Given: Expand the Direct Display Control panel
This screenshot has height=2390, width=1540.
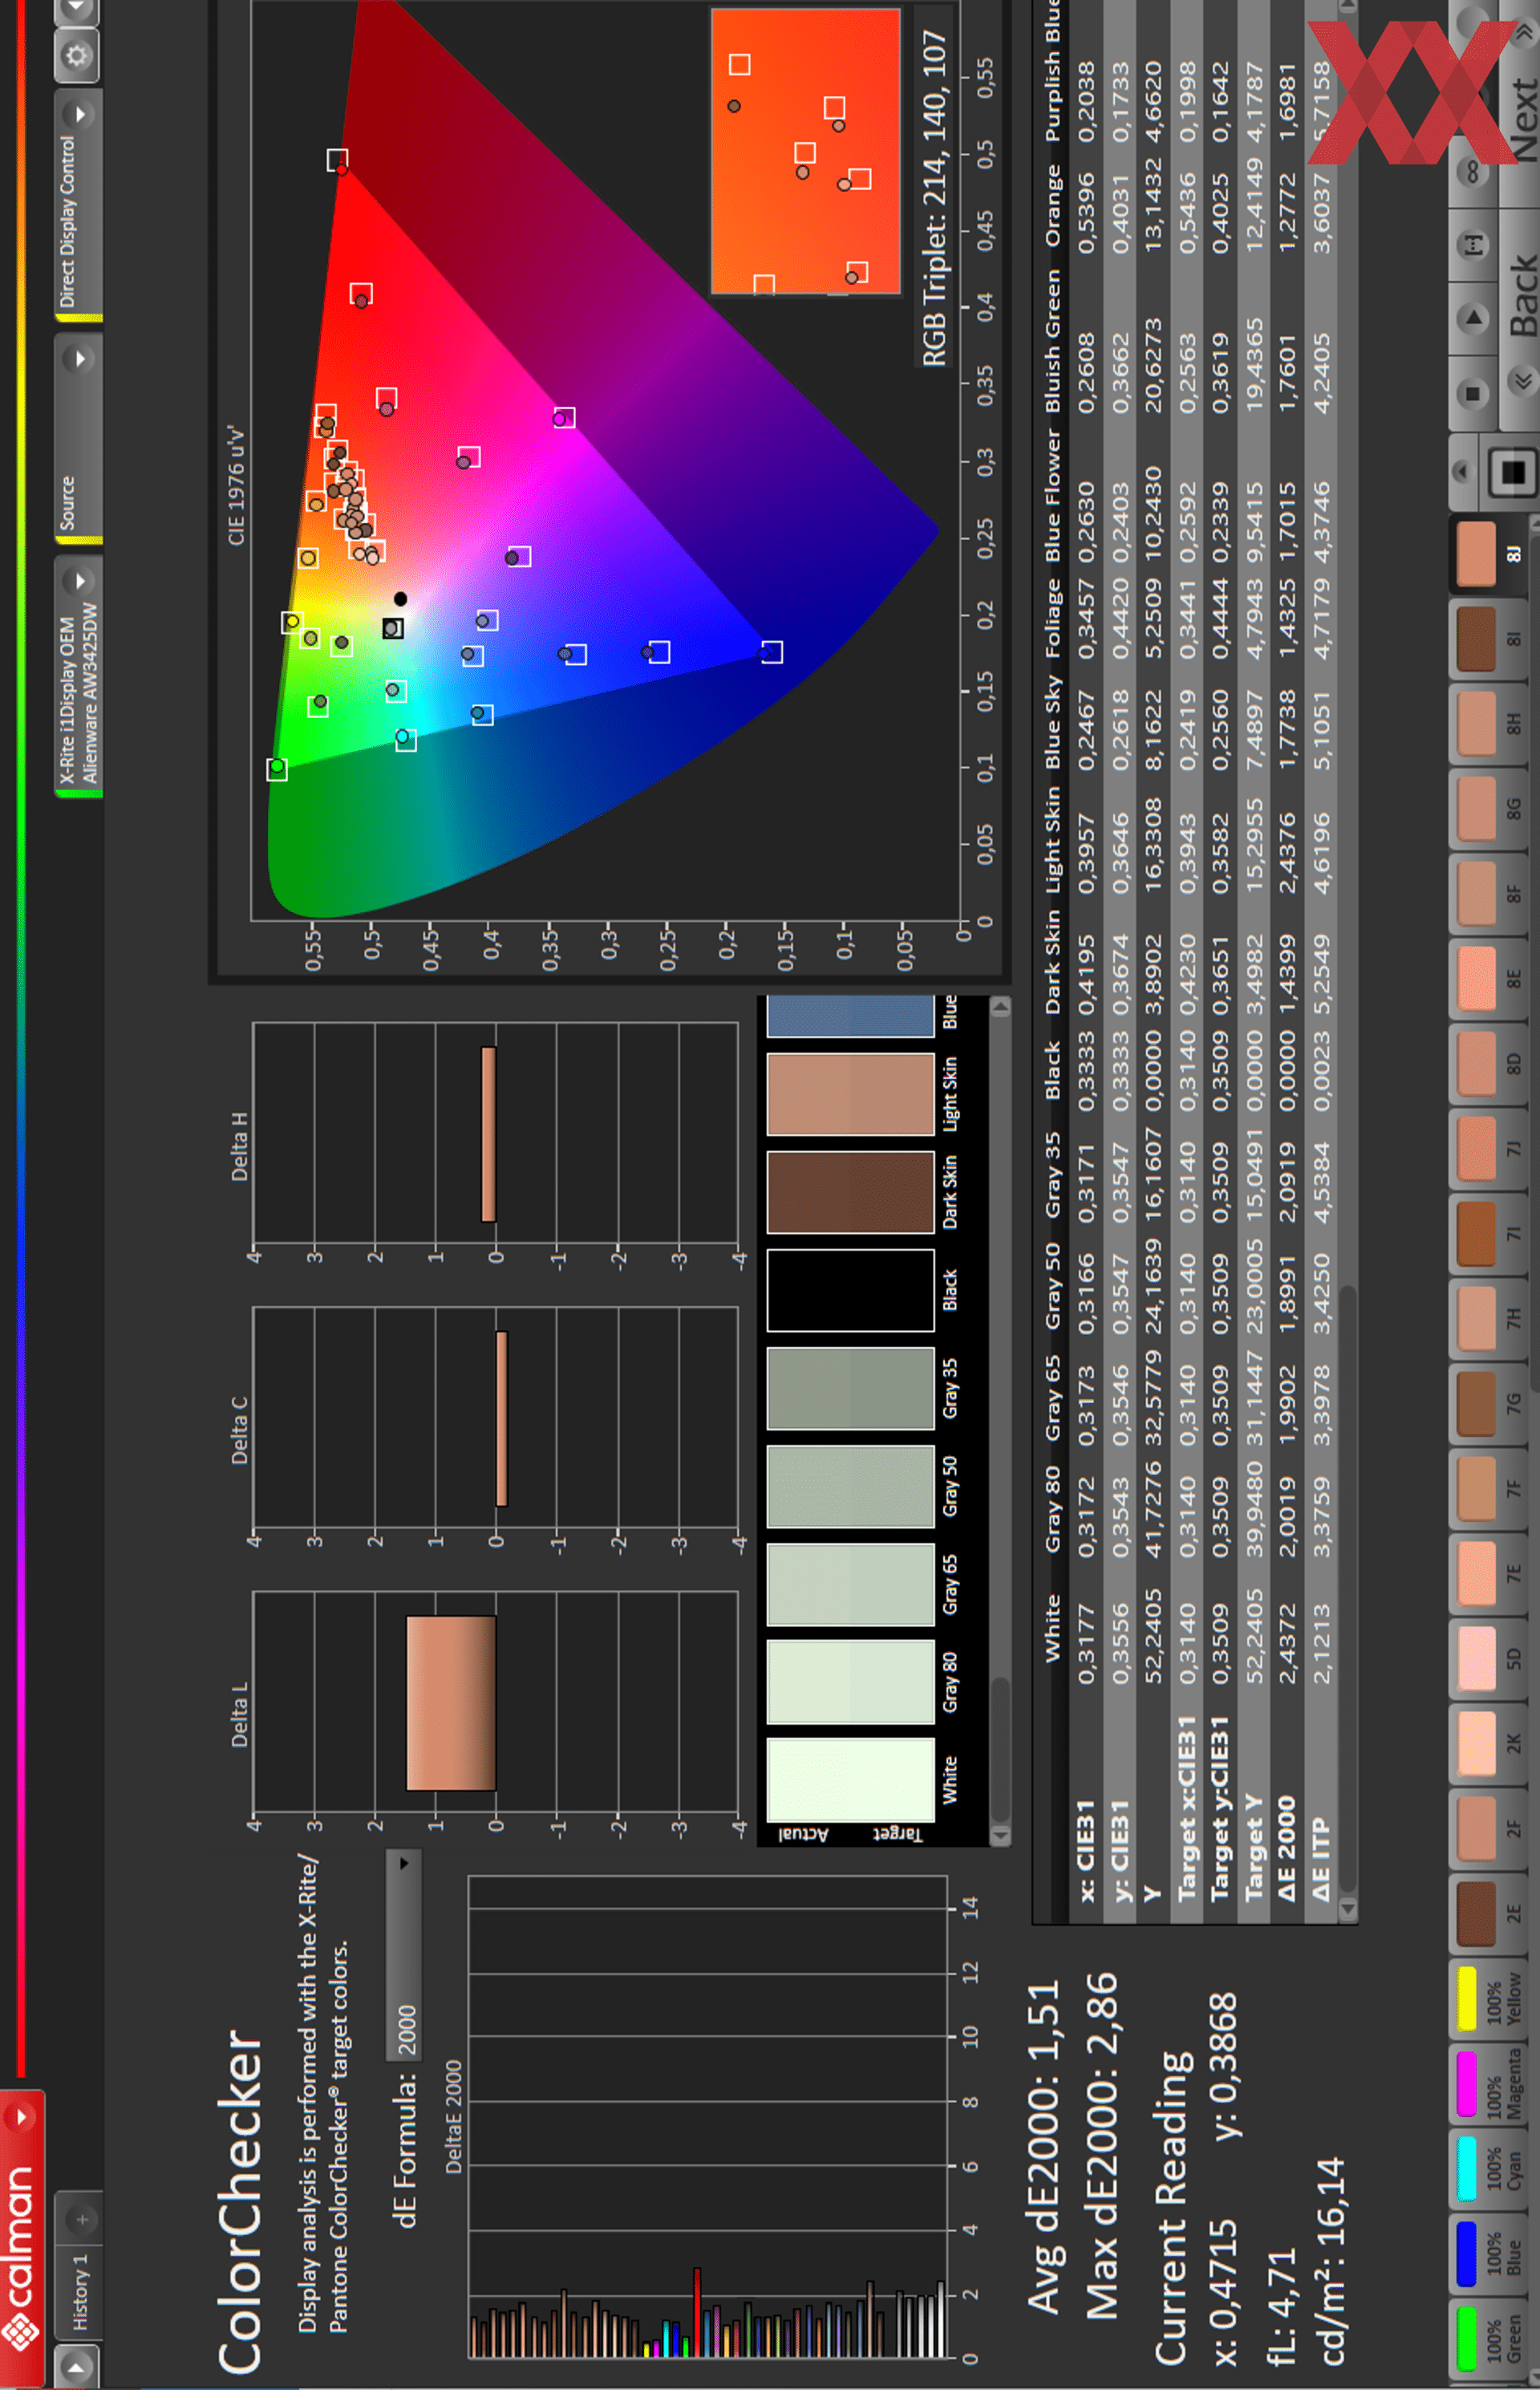Looking at the screenshot, I should click(x=80, y=114).
